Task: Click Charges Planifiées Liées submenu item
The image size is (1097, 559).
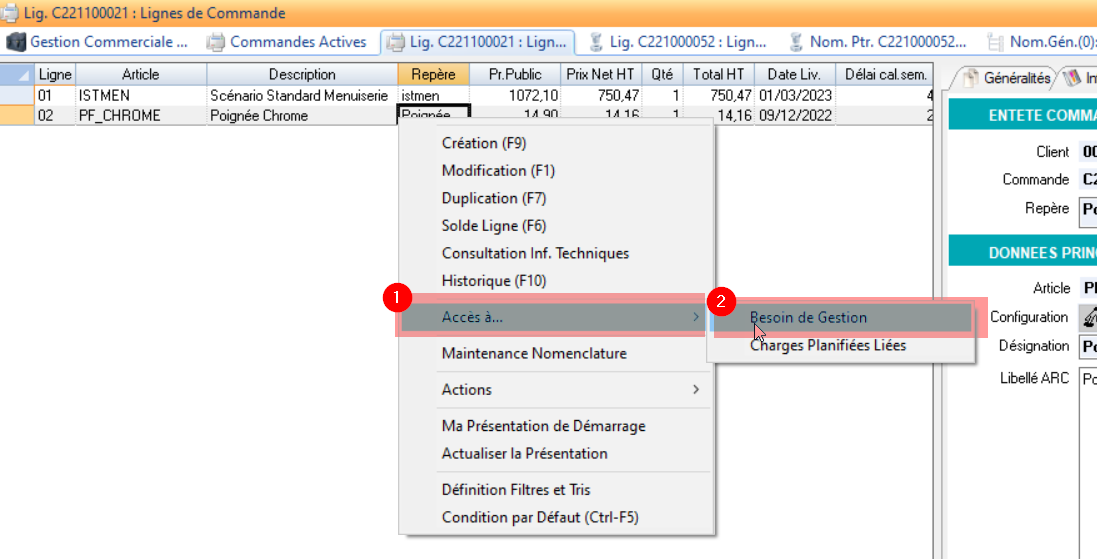Action: click(827, 346)
